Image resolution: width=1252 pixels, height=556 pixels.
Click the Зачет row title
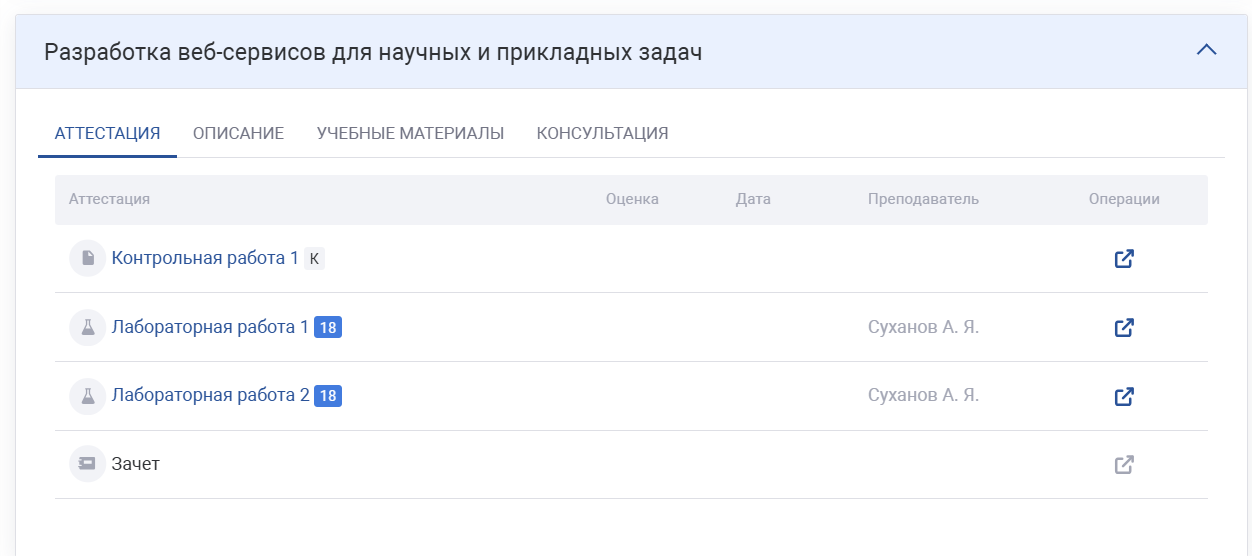click(x=136, y=464)
